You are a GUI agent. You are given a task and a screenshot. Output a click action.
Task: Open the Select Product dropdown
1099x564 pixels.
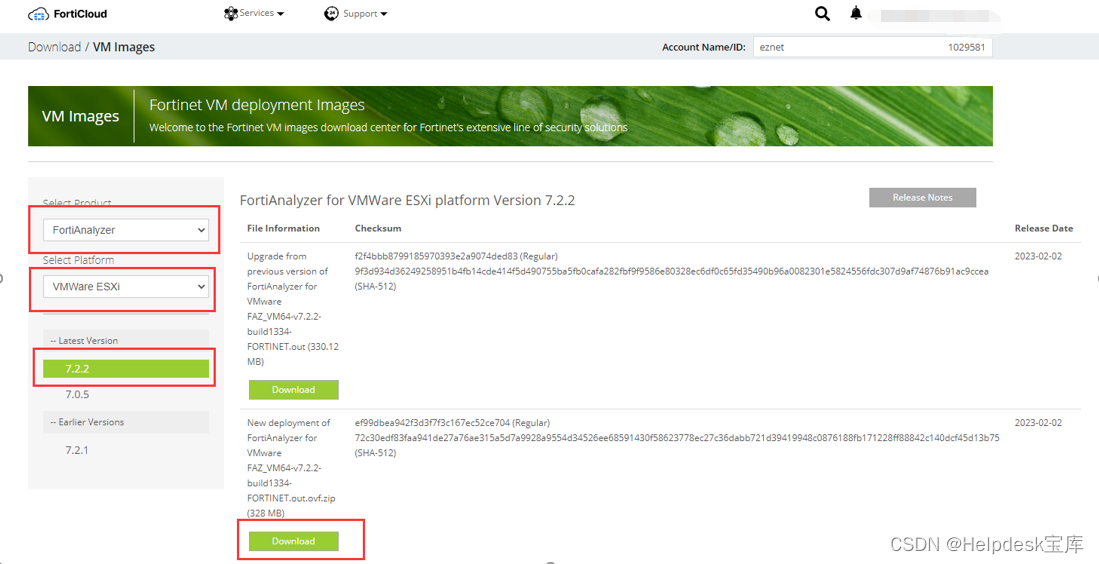[x=126, y=230]
